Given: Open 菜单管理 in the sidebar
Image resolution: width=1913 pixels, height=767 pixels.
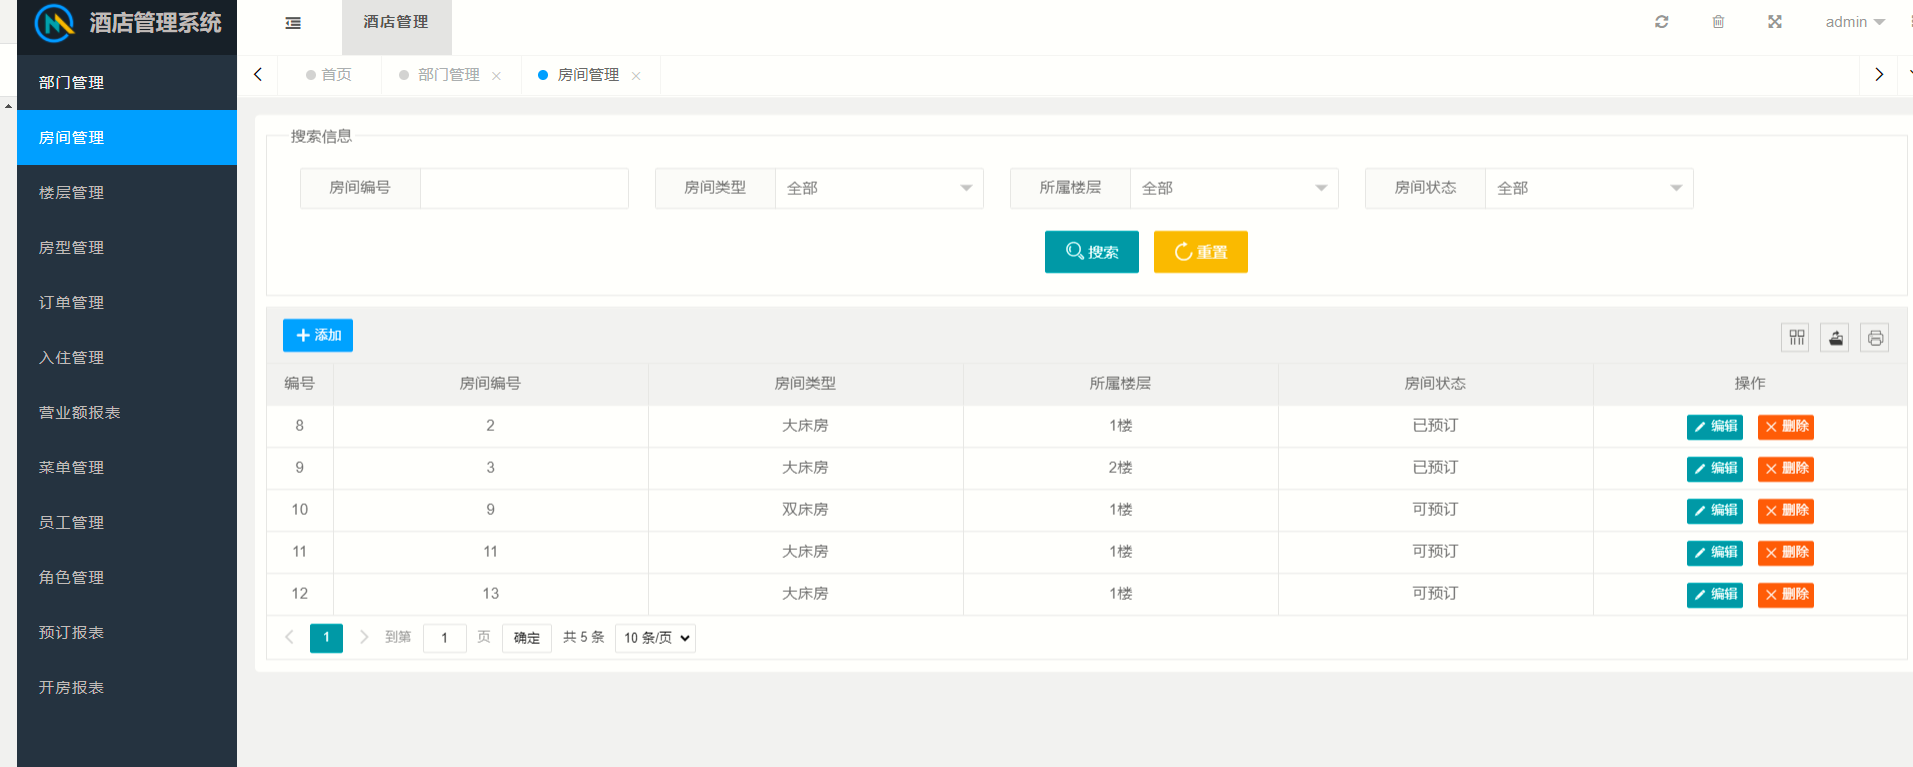Looking at the screenshot, I should click(x=127, y=468).
